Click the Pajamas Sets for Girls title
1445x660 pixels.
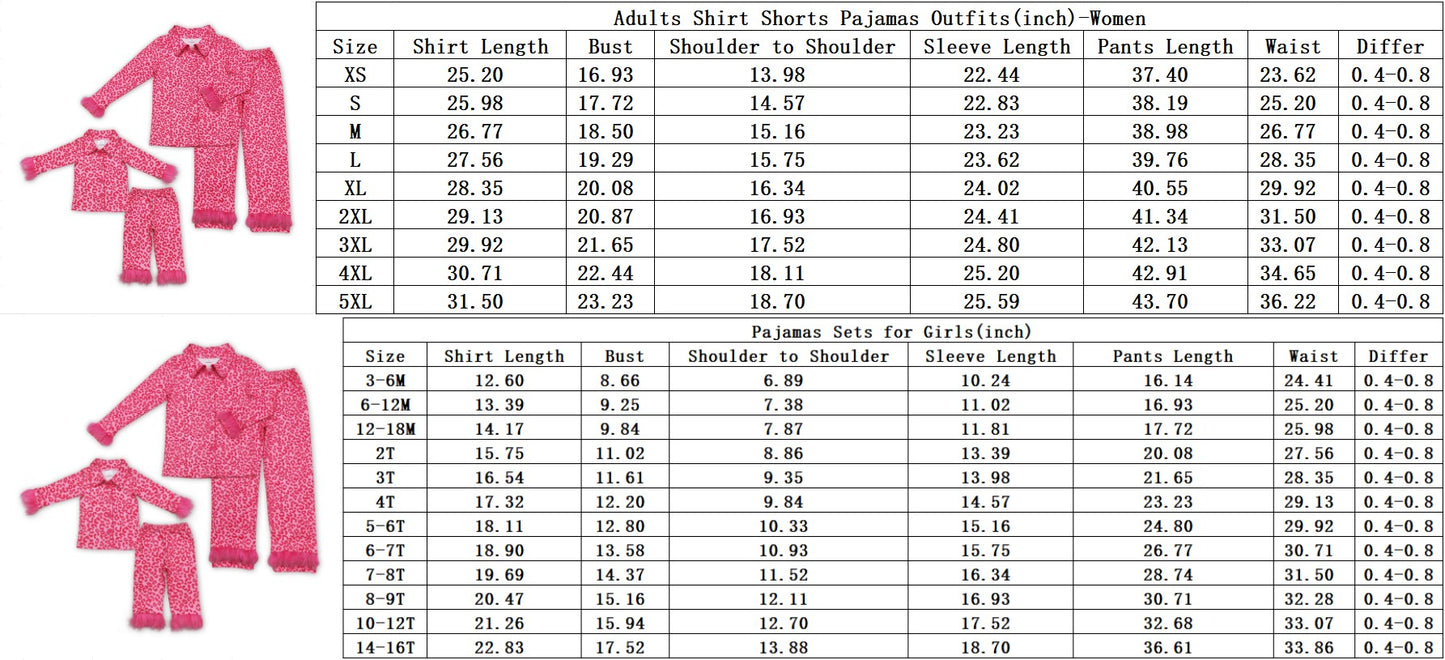point(891,331)
